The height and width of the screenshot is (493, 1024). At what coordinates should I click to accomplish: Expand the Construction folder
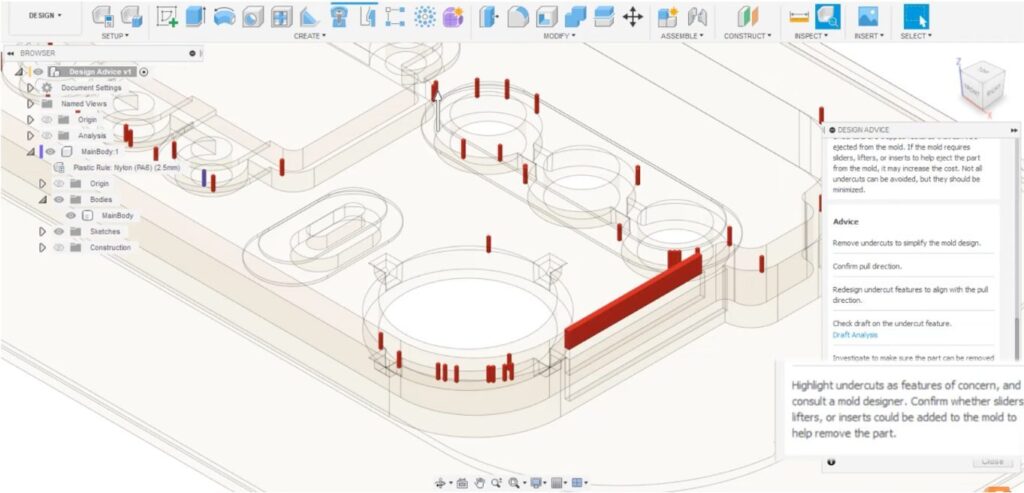click(42, 247)
